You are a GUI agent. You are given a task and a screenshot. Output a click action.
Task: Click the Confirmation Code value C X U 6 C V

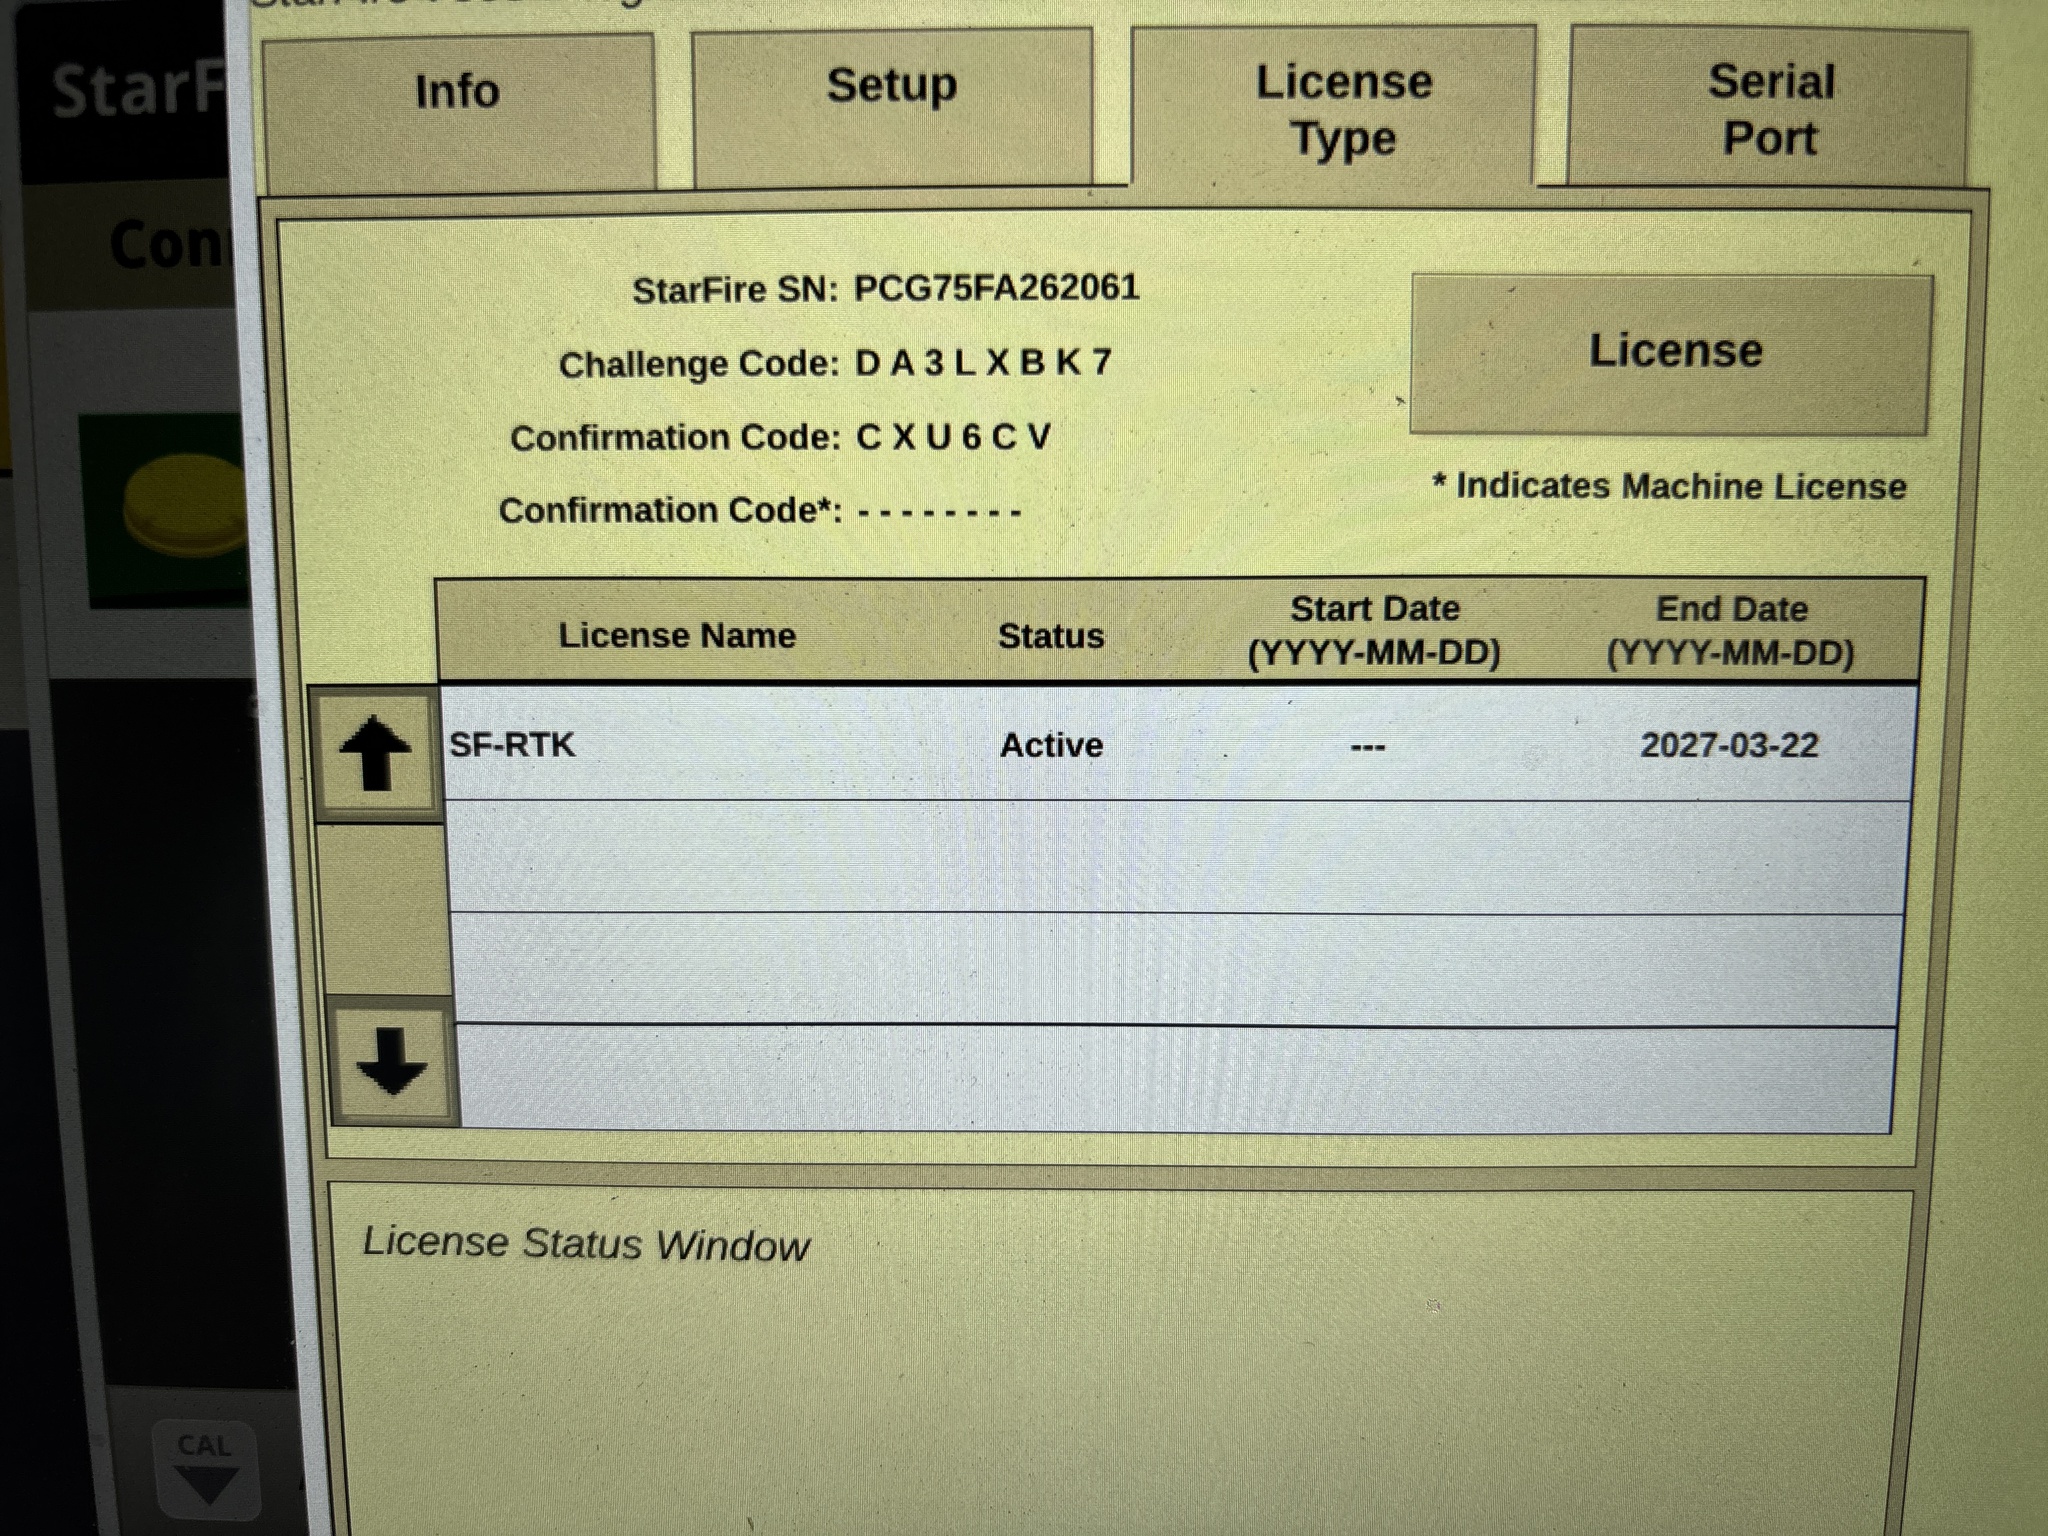953,436
